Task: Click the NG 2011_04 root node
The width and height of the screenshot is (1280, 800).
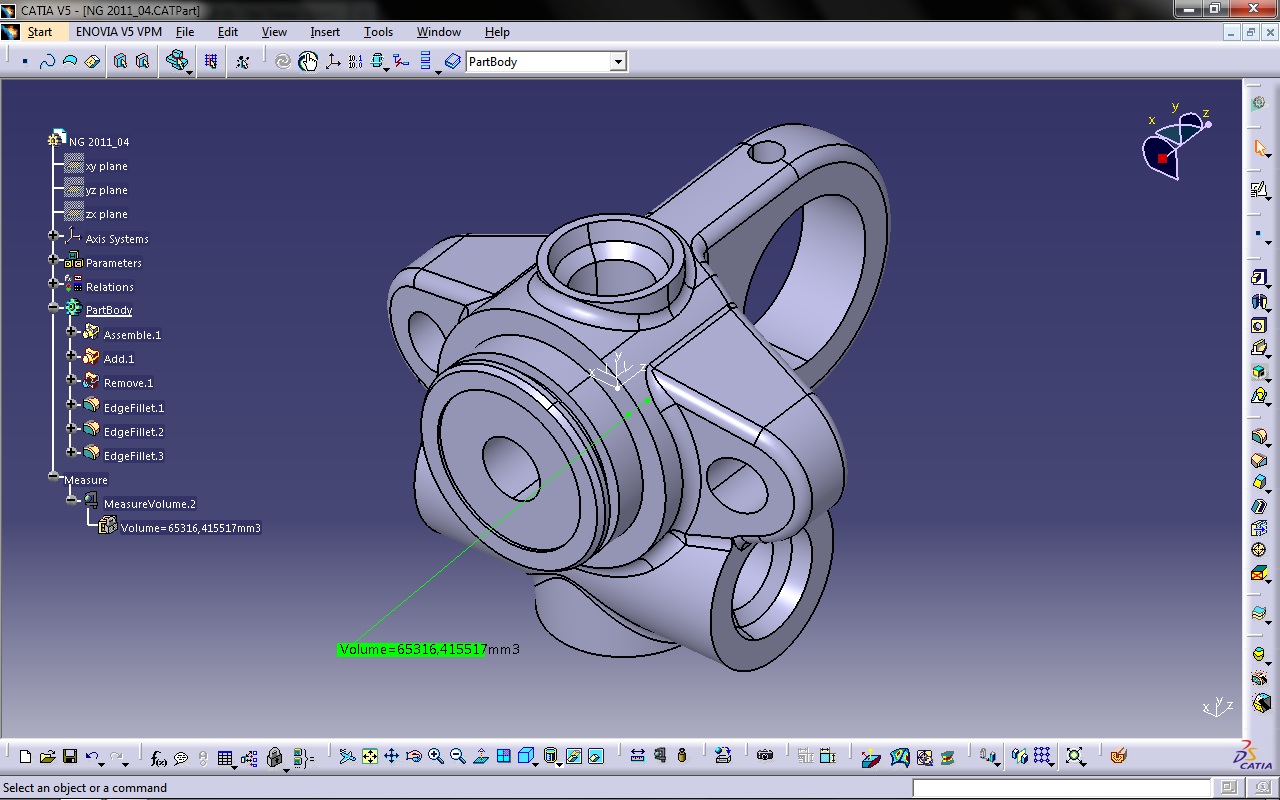Action: coord(99,142)
